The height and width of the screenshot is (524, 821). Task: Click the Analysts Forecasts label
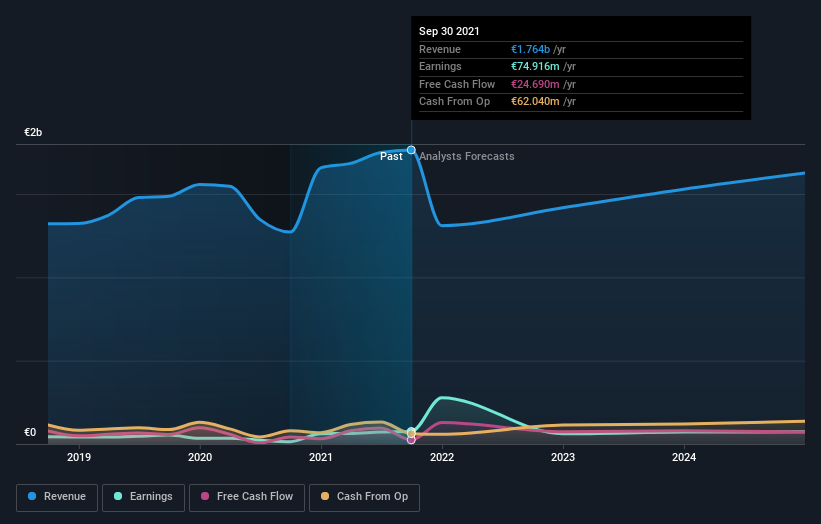[467, 157]
